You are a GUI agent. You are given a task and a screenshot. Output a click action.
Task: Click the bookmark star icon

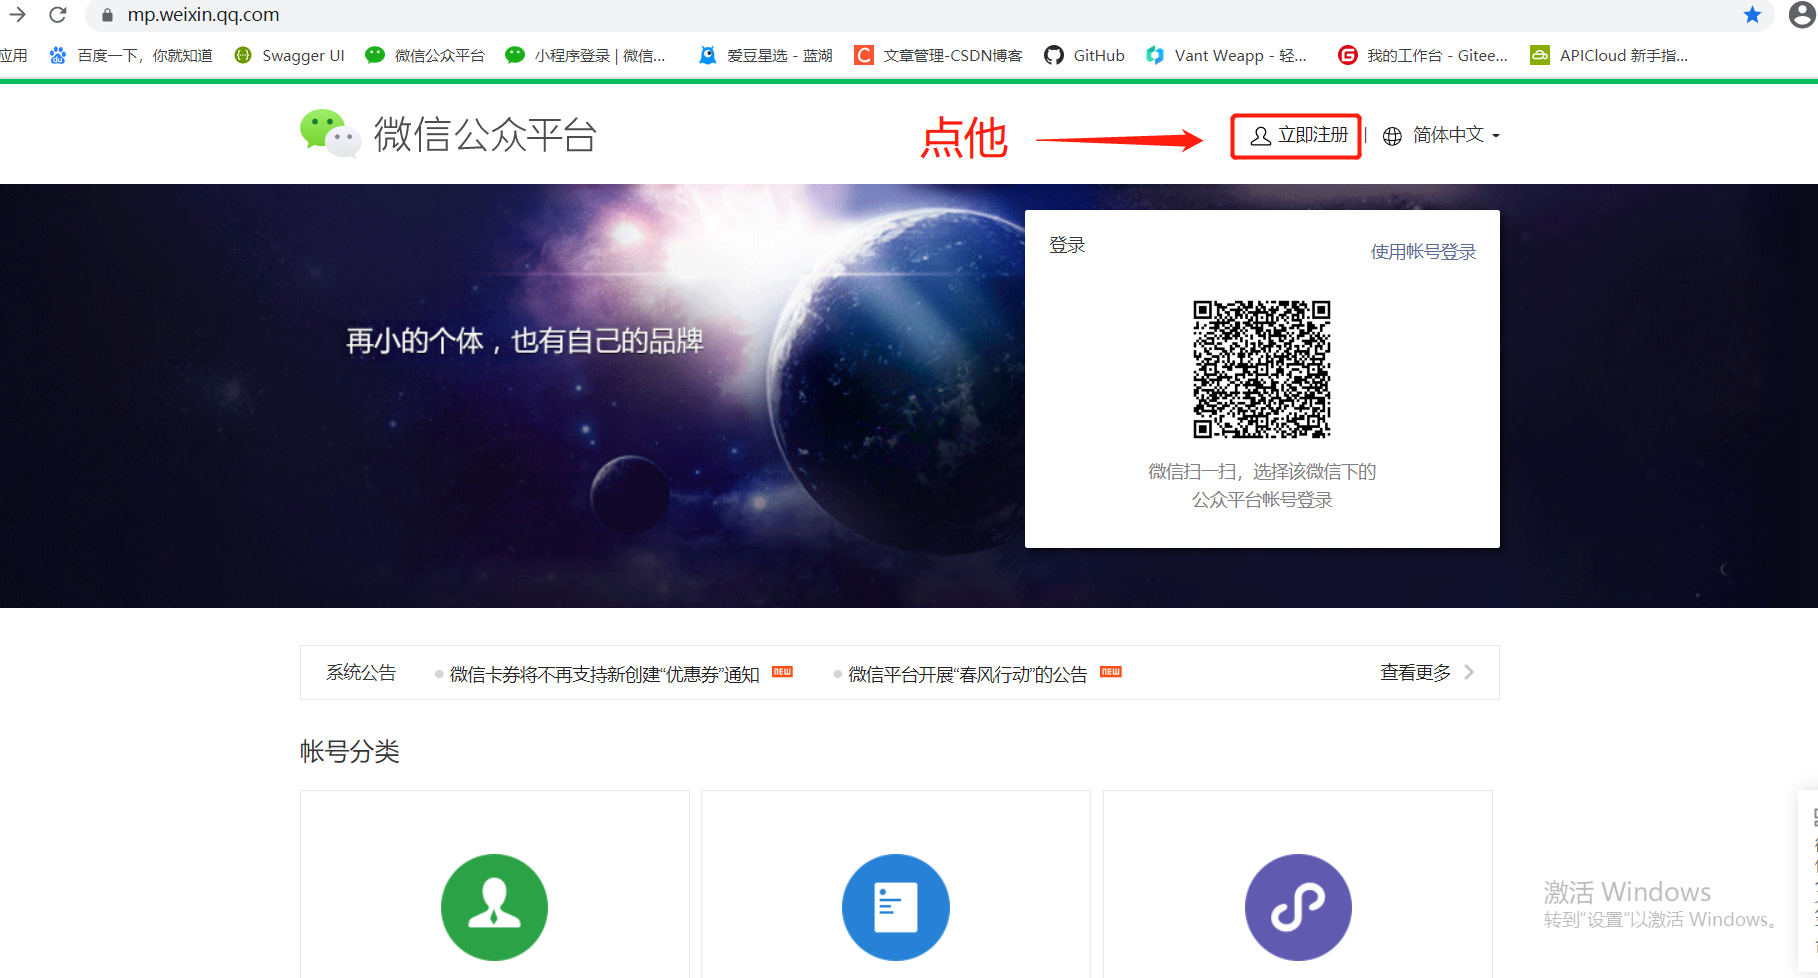1752,15
